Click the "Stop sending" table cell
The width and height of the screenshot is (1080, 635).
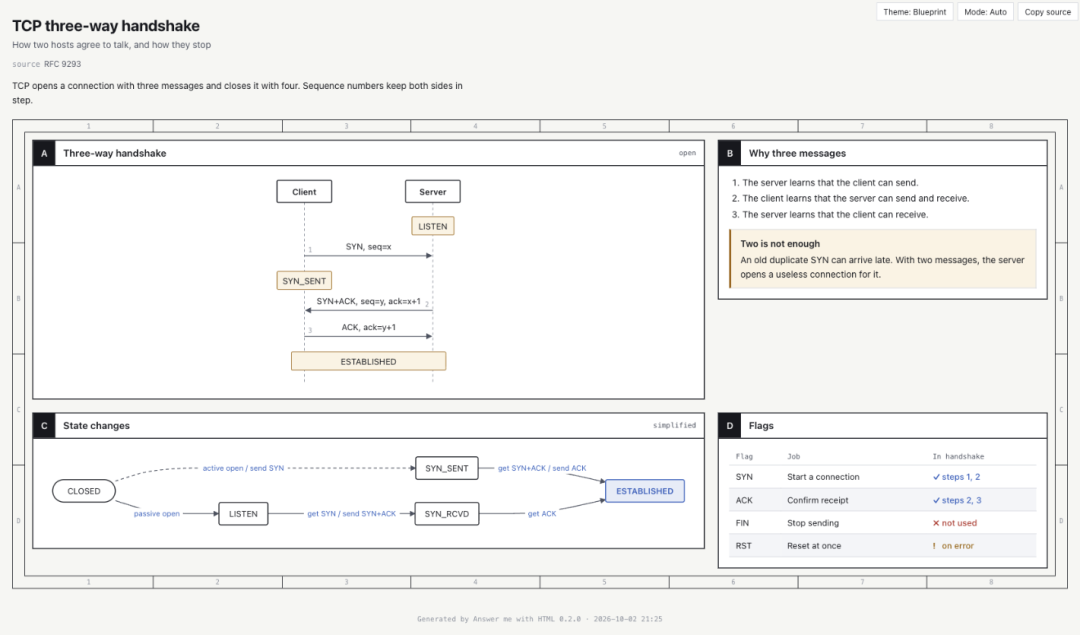pyautogui.click(x=813, y=523)
